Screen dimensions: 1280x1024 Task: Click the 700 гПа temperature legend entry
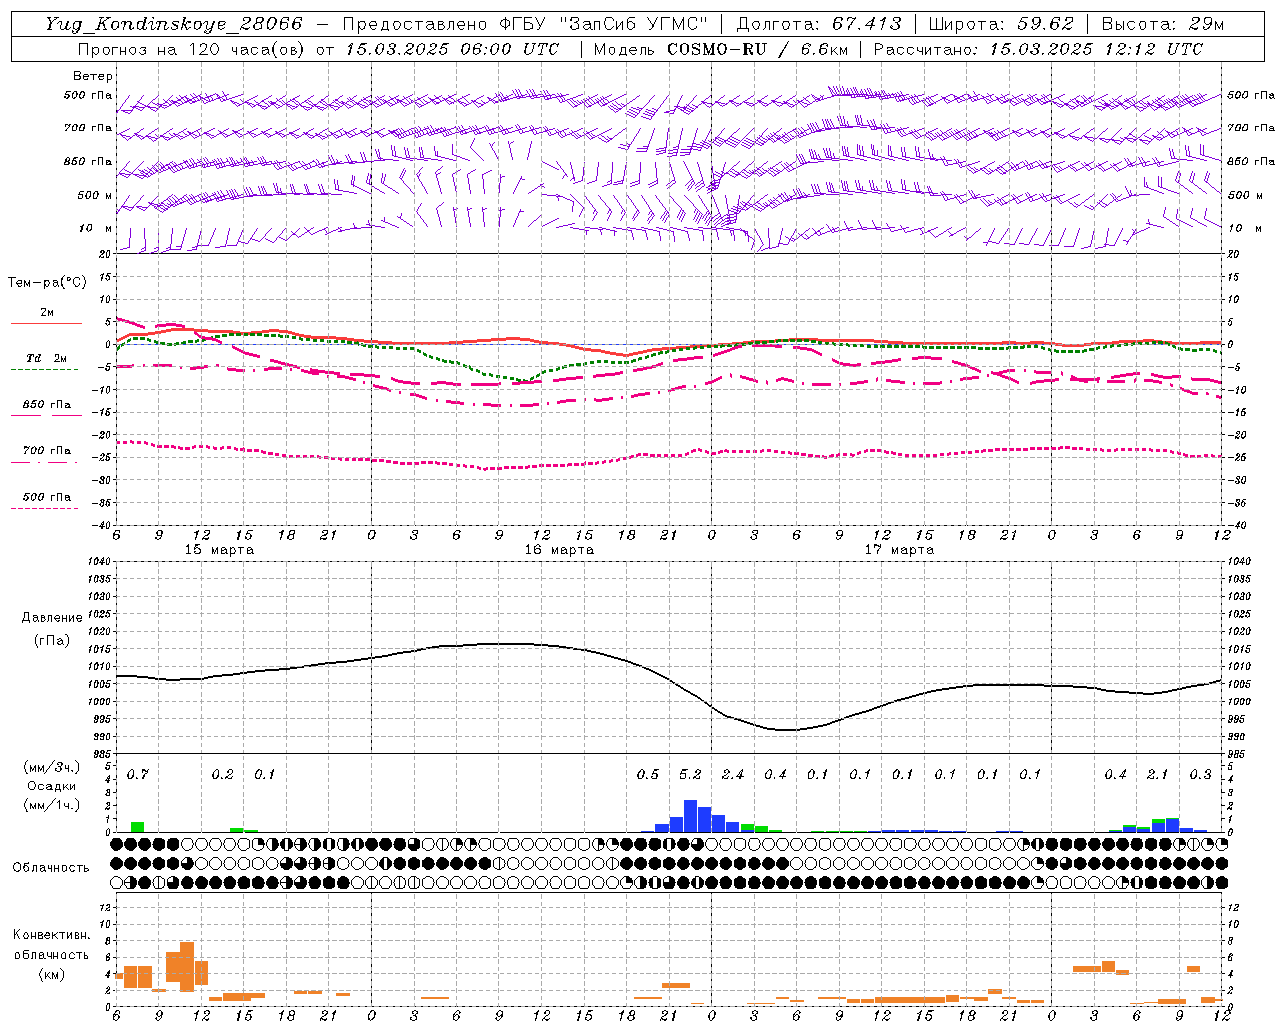pyautogui.click(x=47, y=450)
